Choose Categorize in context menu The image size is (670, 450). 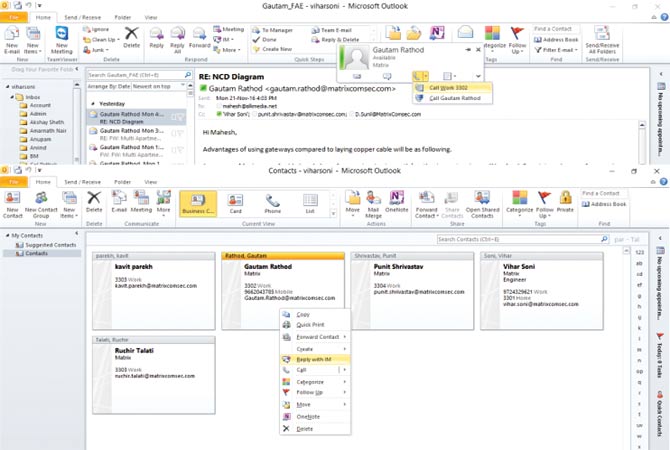click(315, 382)
